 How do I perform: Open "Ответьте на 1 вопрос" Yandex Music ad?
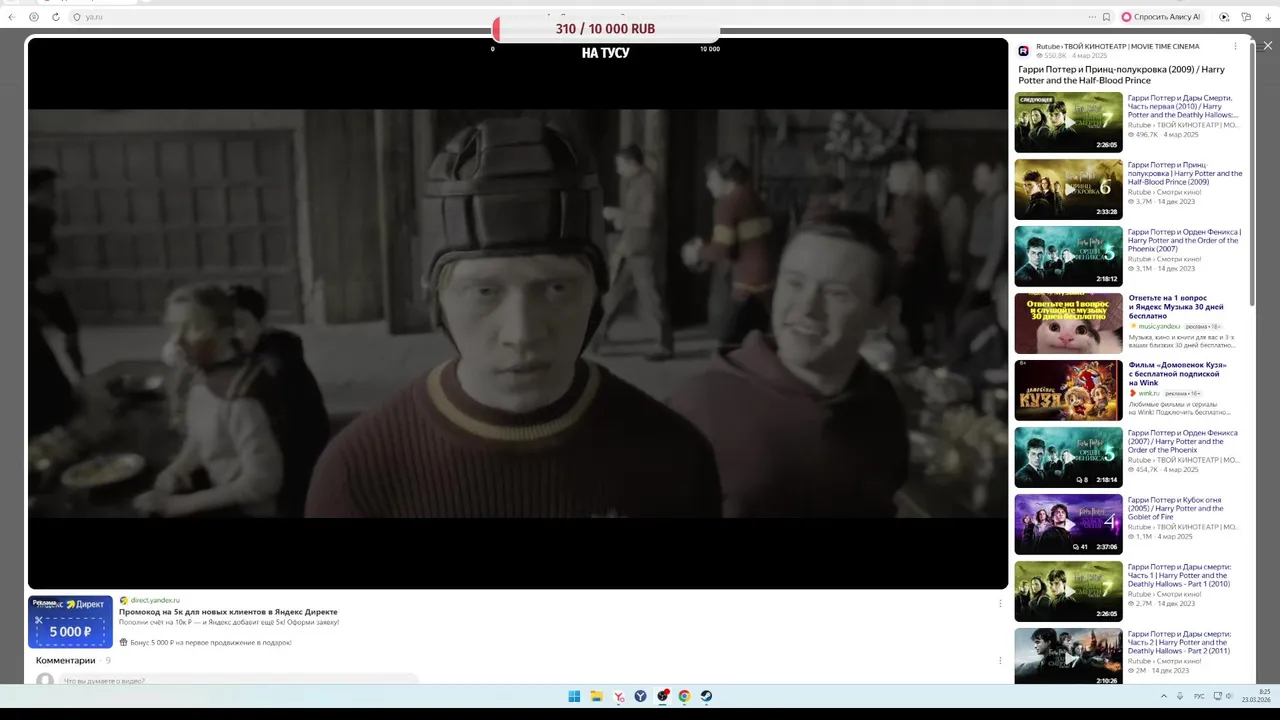[x=1176, y=307]
